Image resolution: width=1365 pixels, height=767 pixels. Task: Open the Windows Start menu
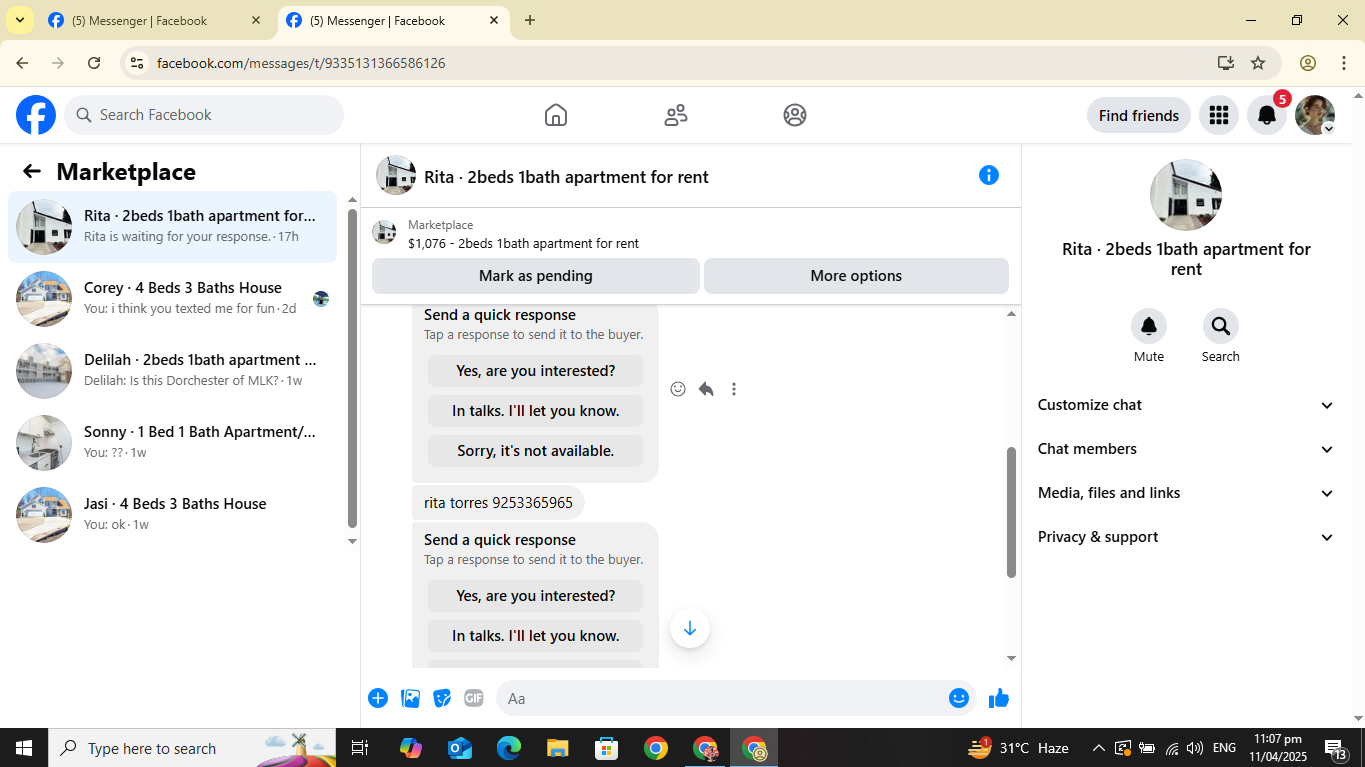tap(24, 748)
